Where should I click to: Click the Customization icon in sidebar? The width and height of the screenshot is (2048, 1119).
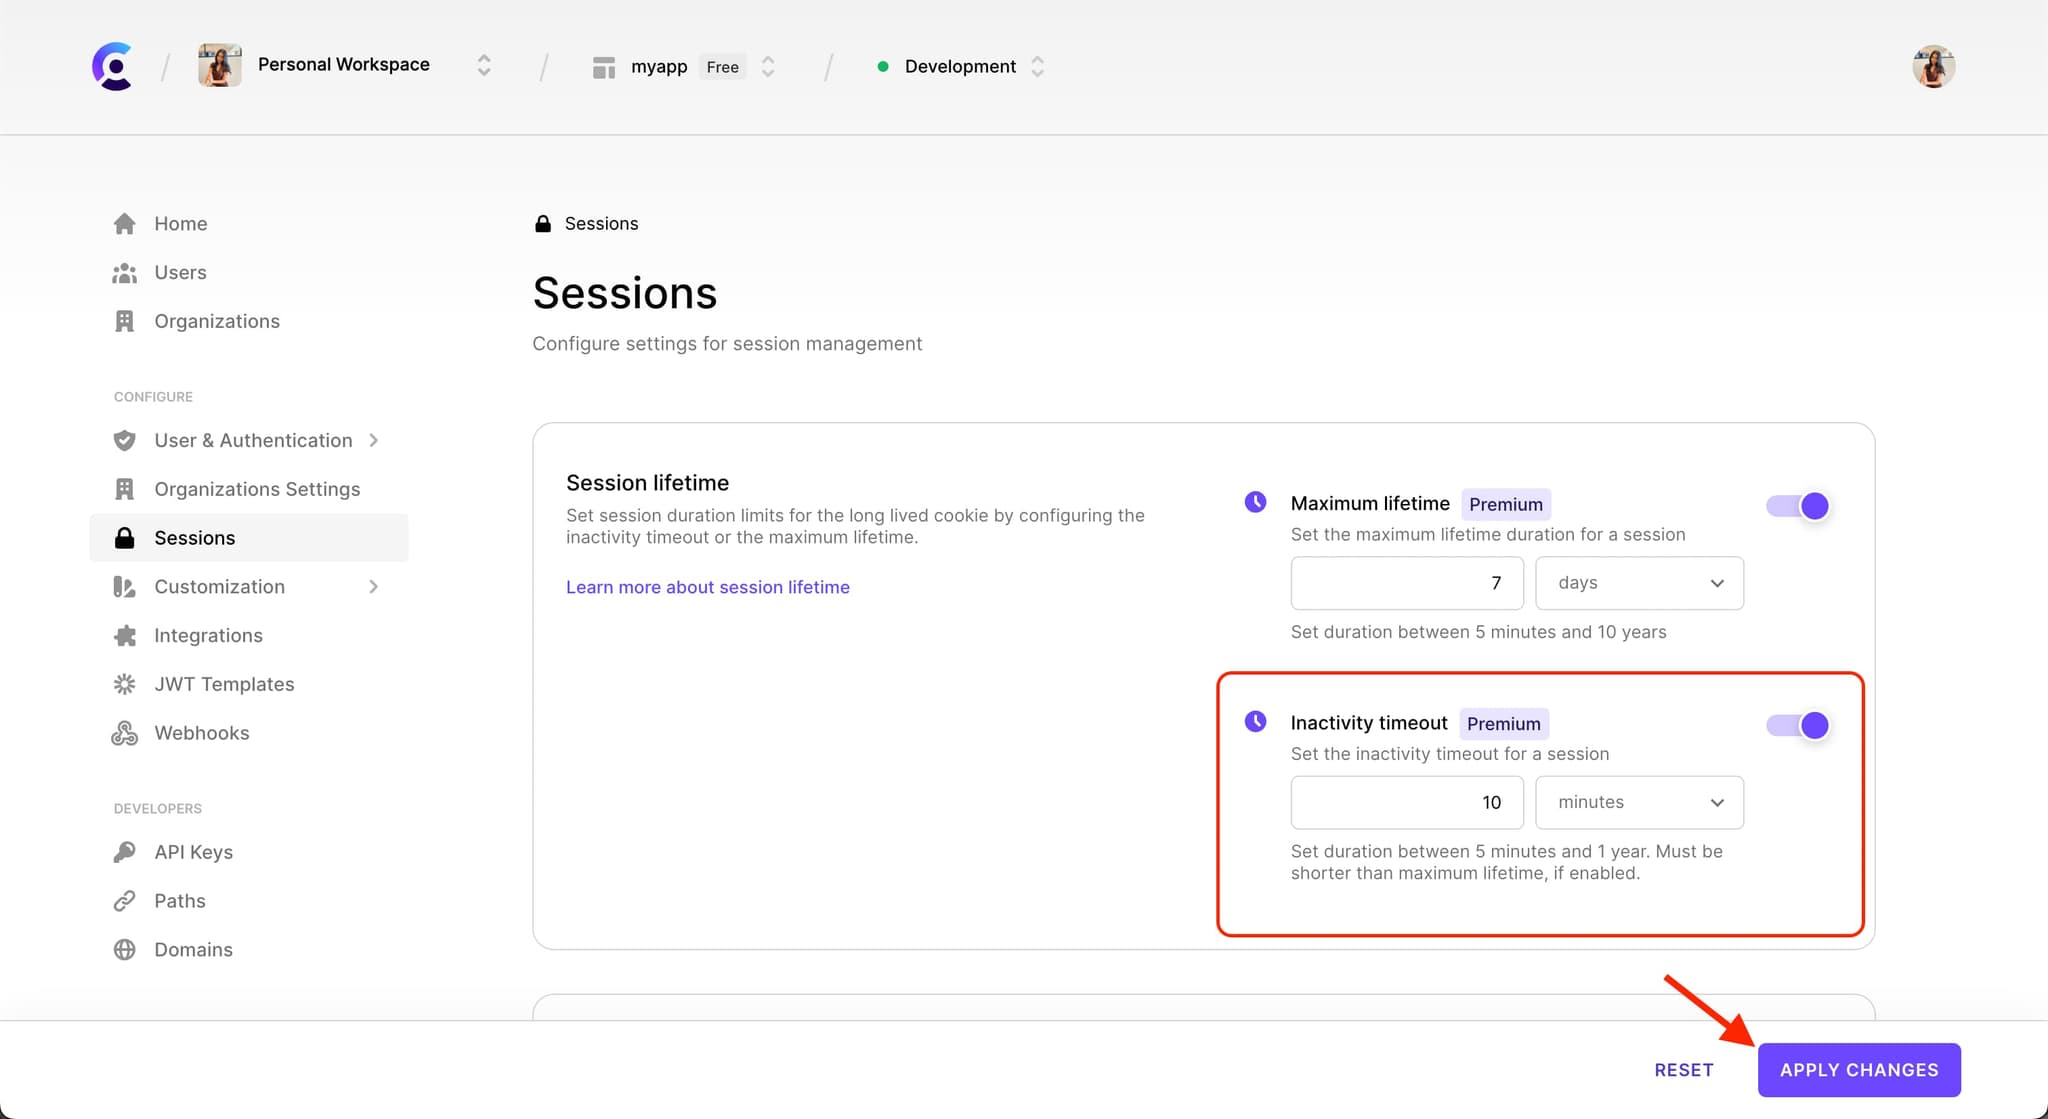coord(123,586)
